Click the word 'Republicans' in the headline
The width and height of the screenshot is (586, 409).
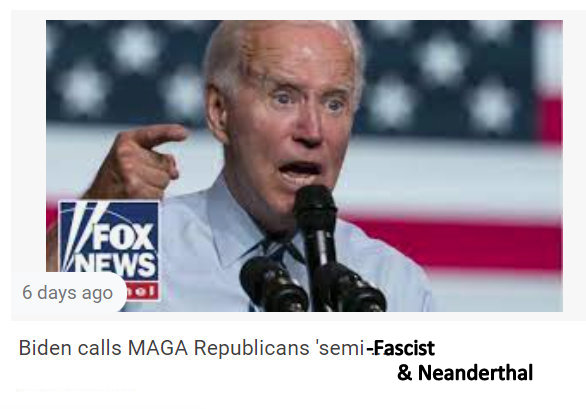251,348
